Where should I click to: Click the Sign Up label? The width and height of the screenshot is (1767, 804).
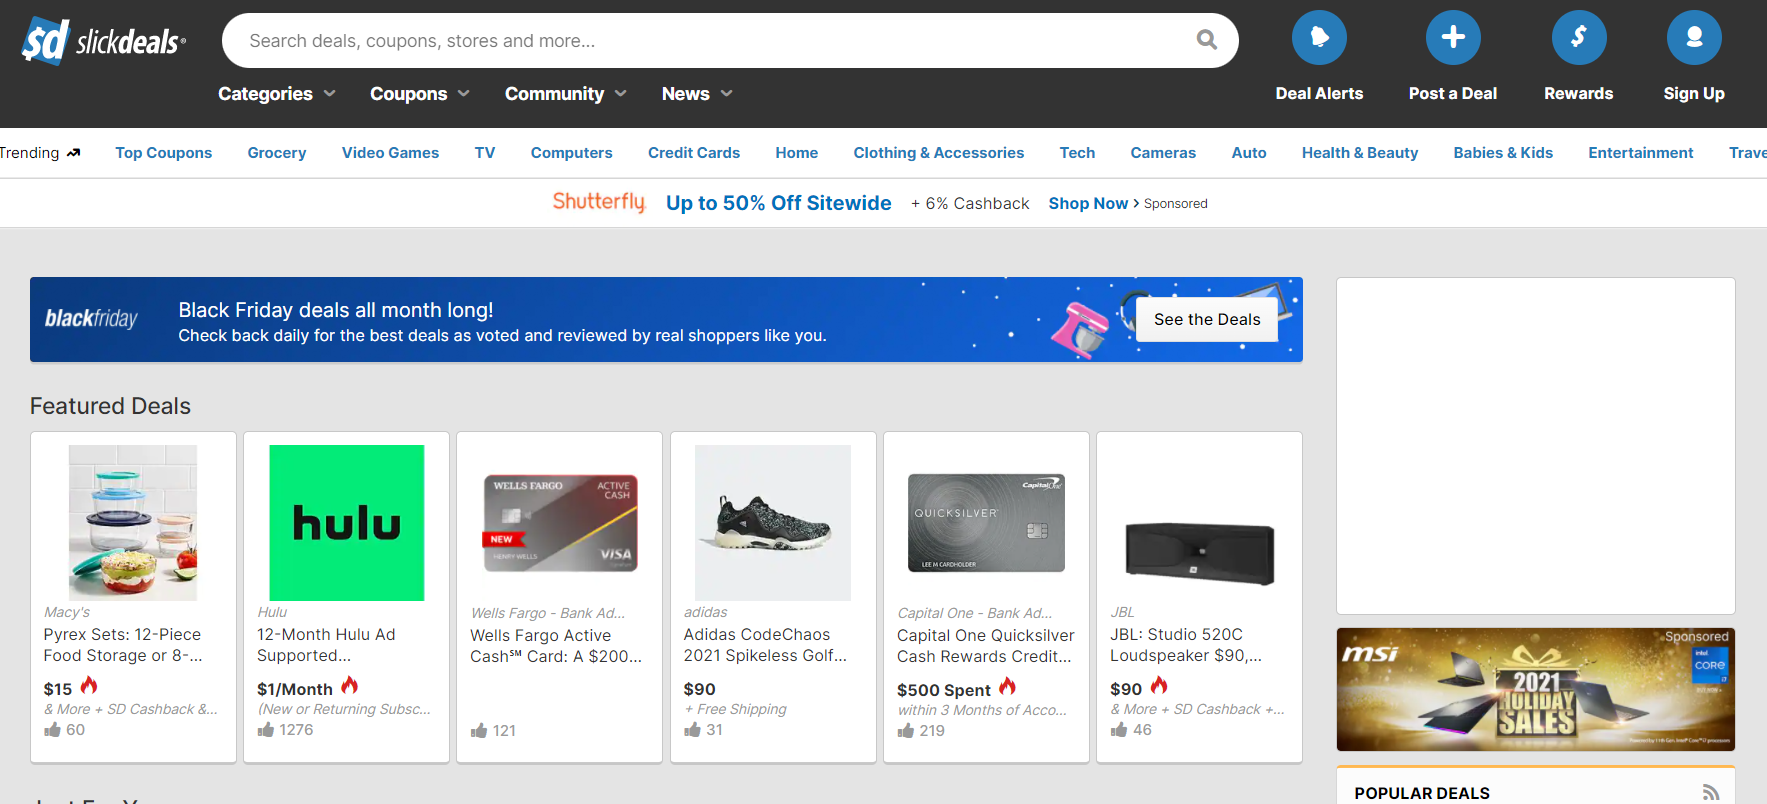1694,93
